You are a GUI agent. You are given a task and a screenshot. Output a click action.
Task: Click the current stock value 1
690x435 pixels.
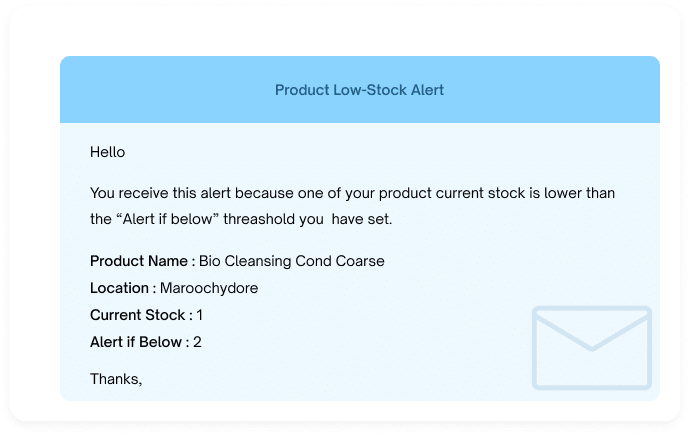pyautogui.click(x=200, y=315)
